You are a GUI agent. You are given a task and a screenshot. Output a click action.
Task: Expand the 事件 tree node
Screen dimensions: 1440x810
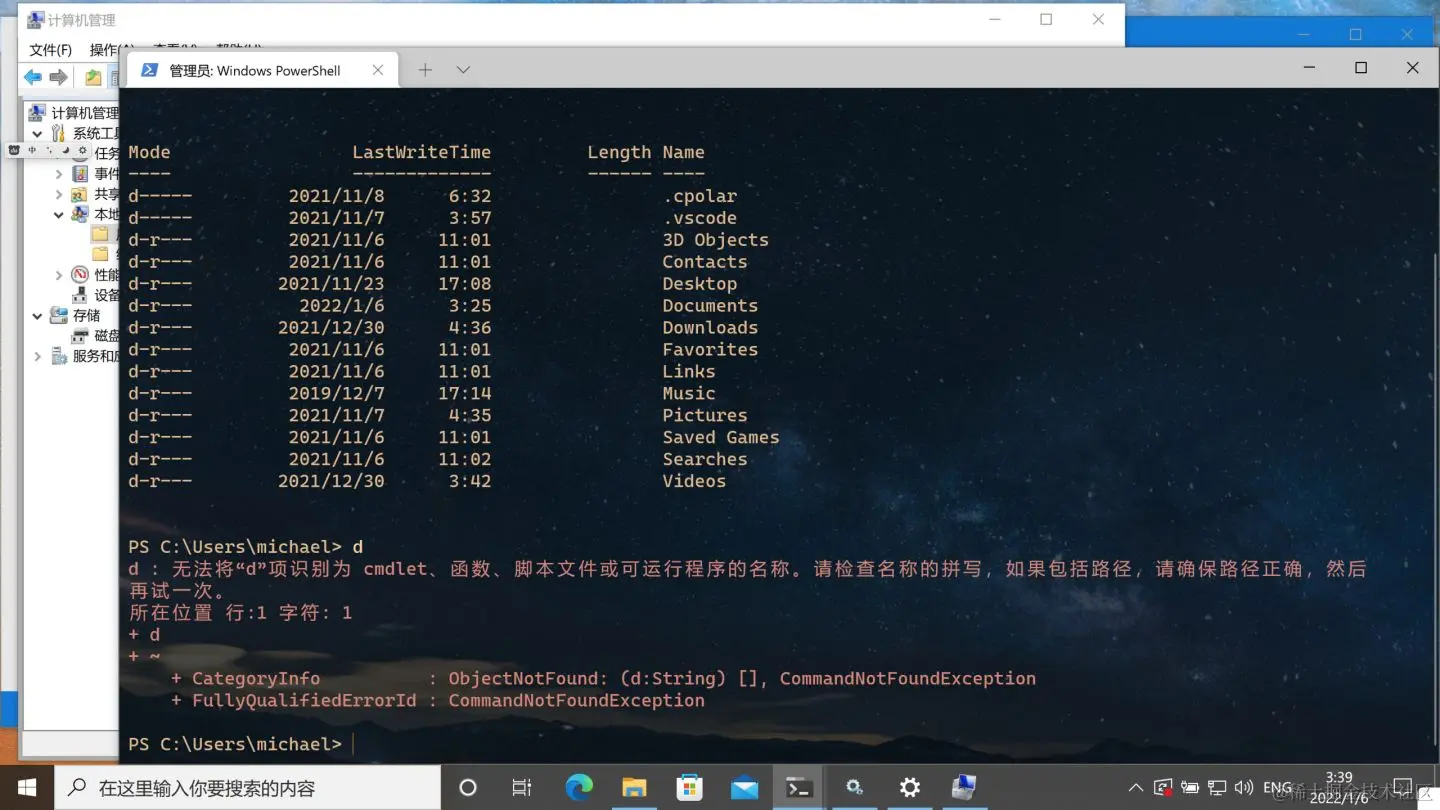pos(59,174)
